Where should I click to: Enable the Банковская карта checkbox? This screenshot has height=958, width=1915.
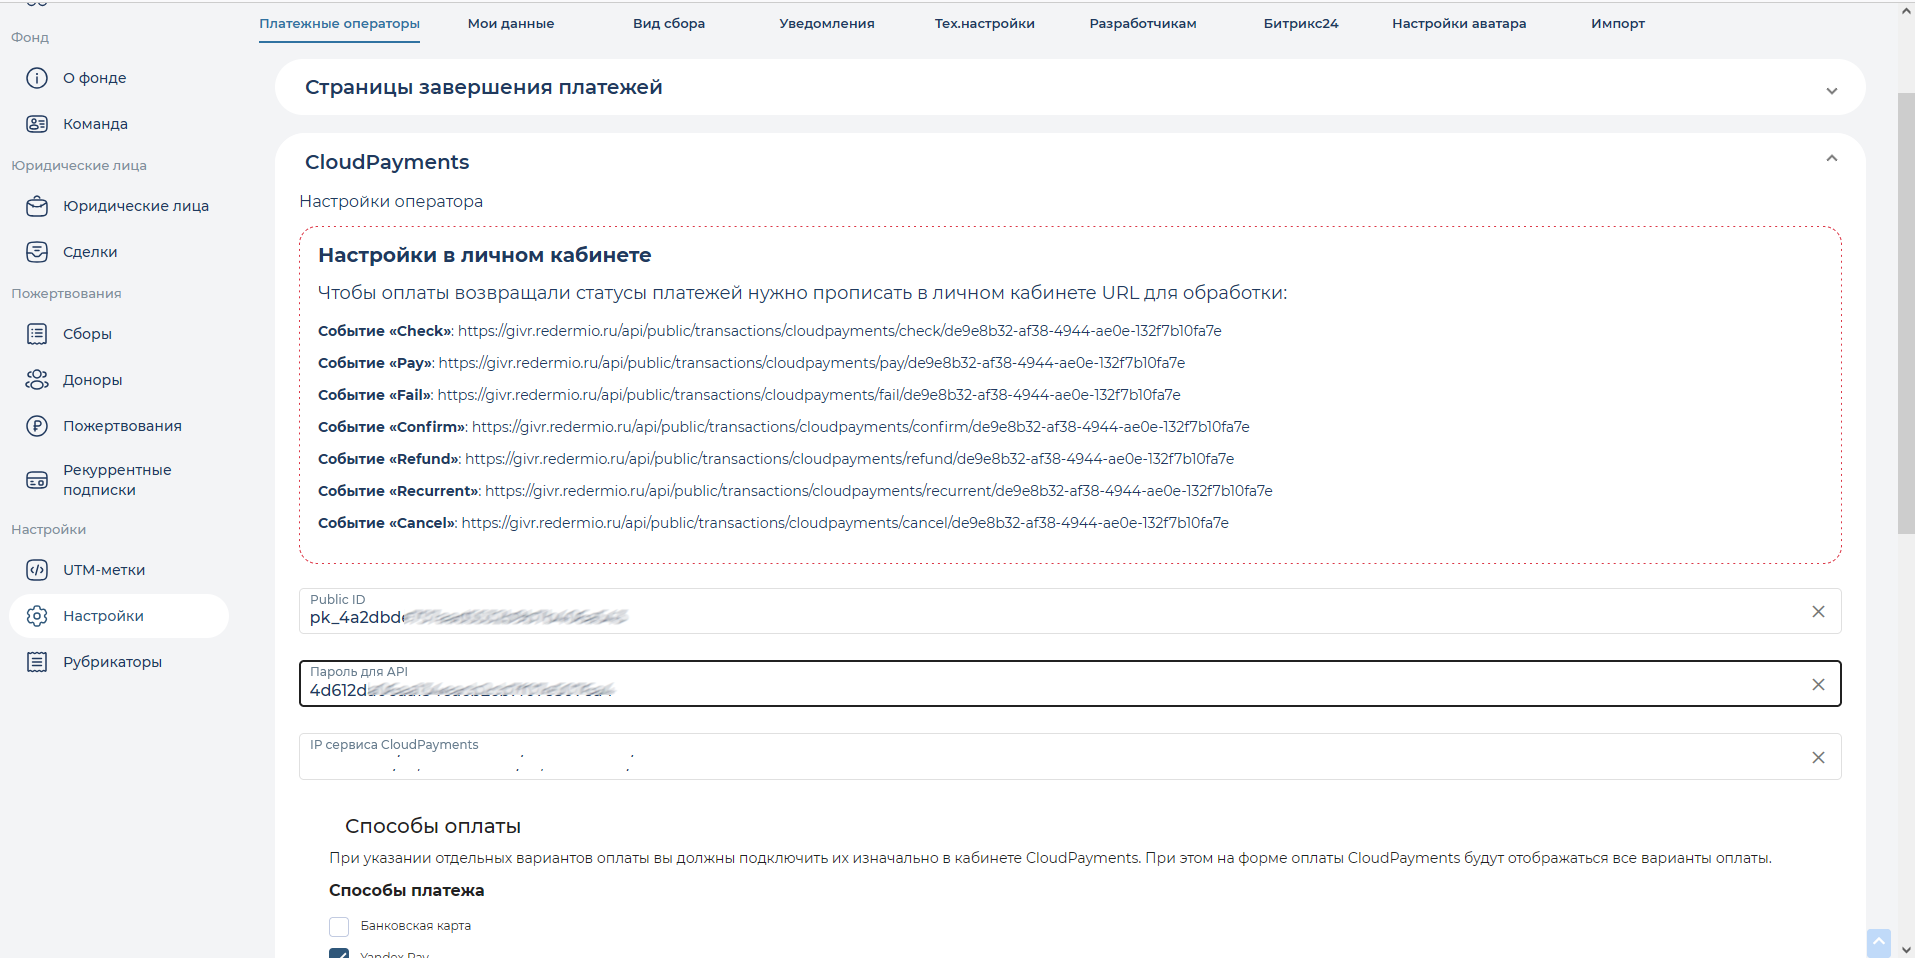tap(339, 926)
